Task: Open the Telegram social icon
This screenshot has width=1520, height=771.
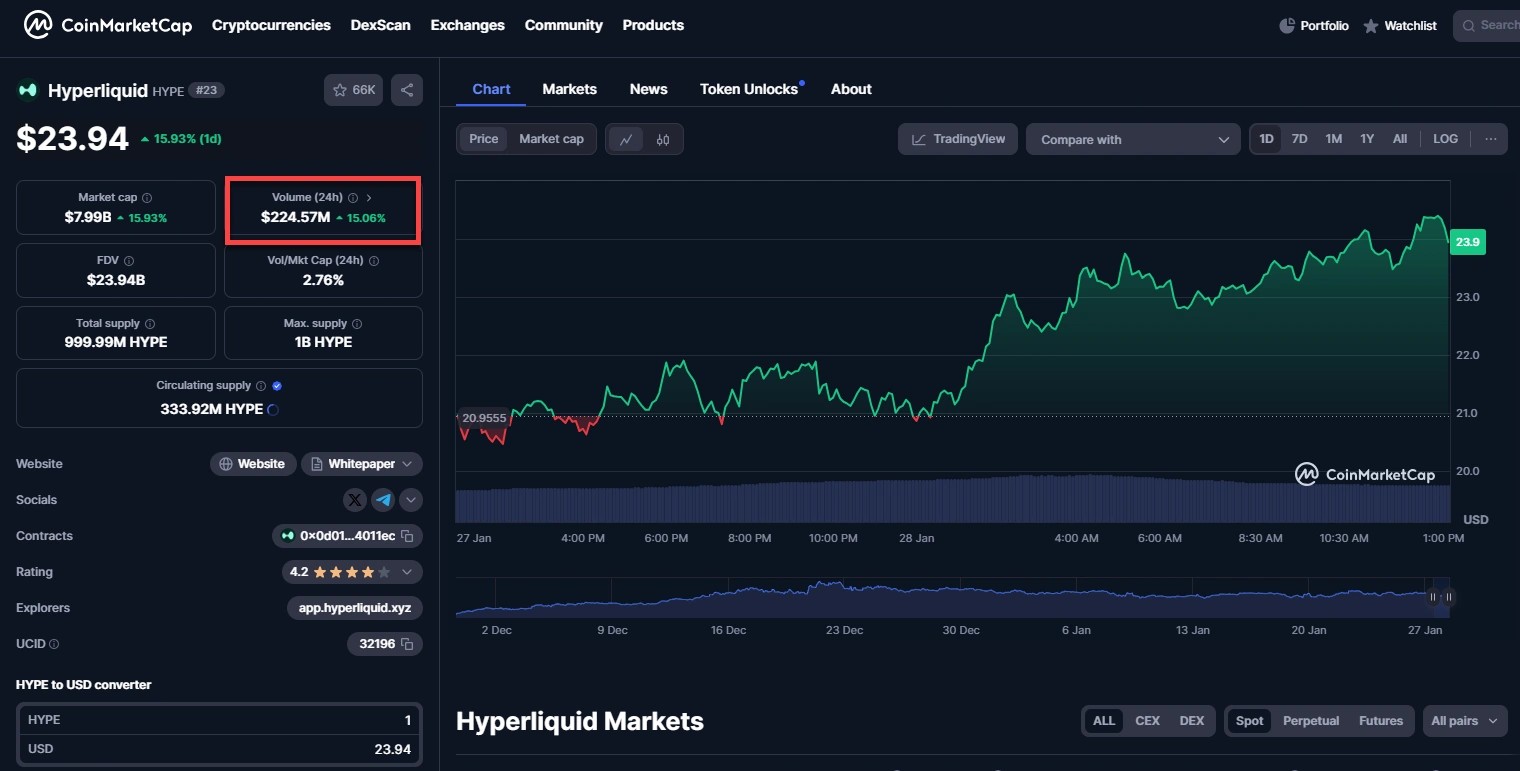Action: (383, 500)
